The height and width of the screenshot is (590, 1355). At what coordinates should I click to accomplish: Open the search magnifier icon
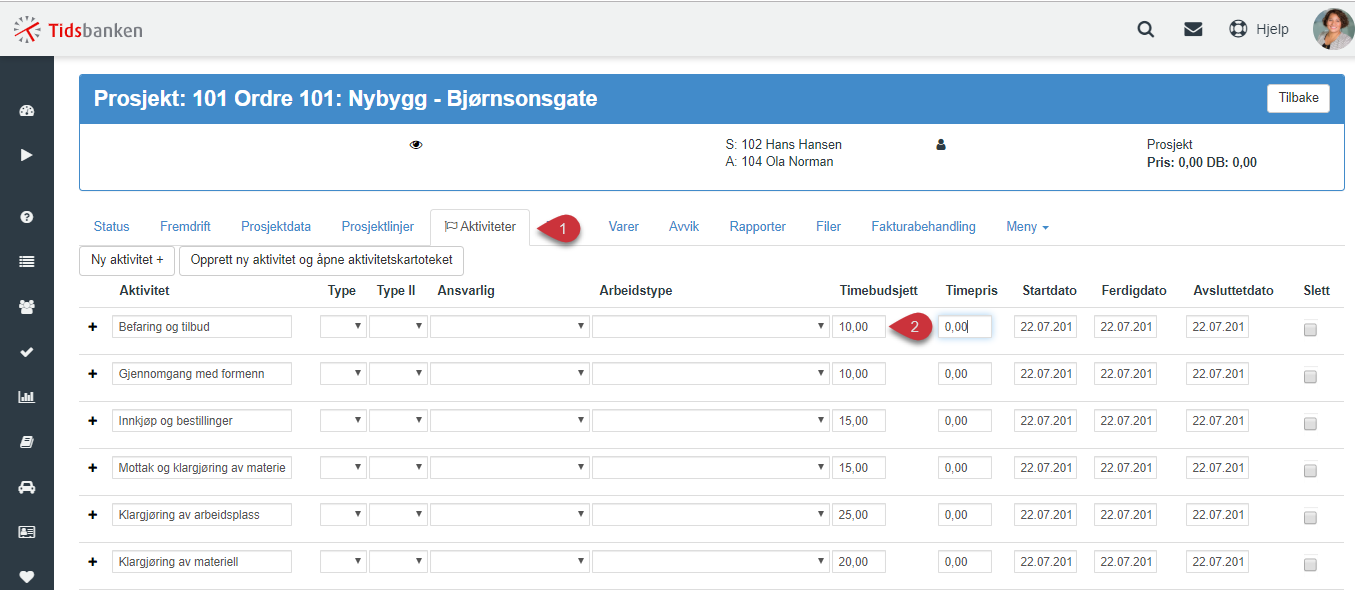[x=1146, y=29]
